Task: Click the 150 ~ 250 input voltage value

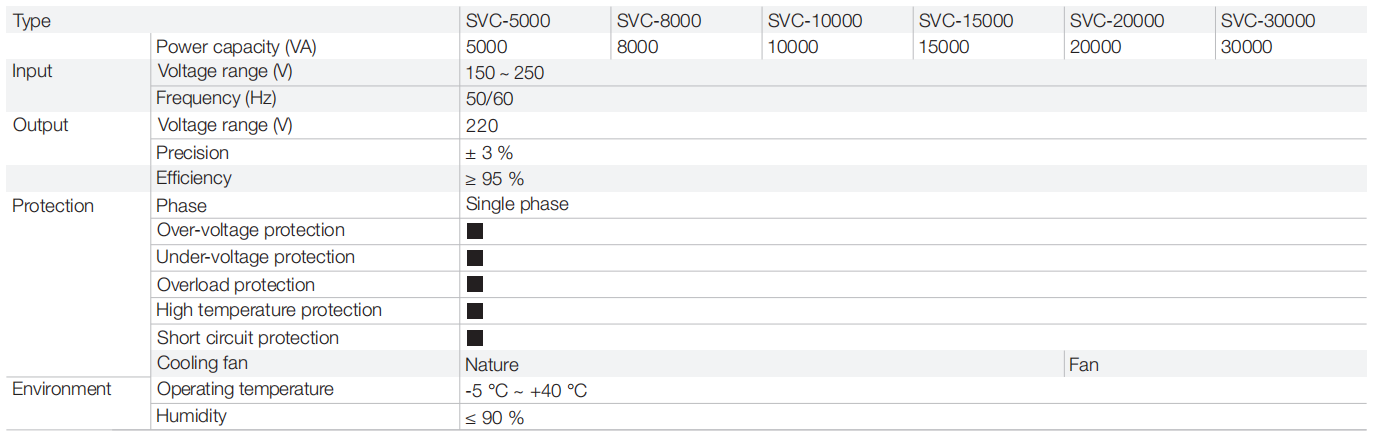Action: (505, 73)
